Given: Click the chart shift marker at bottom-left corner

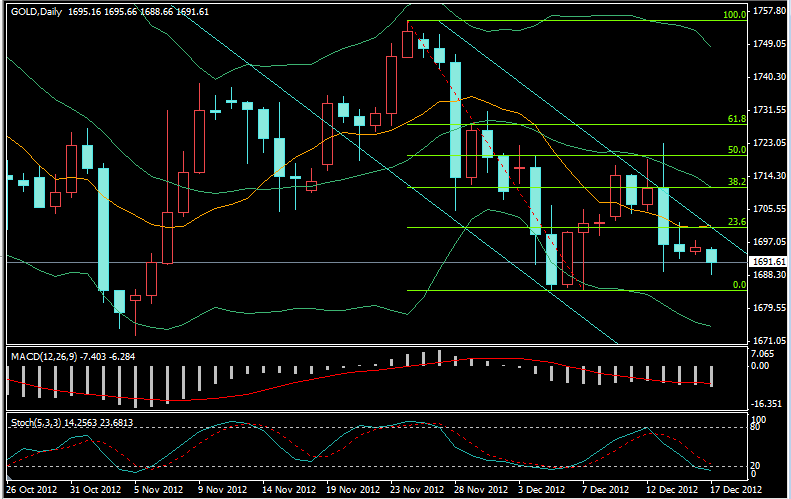Looking at the screenshot, I should pyautogui.click(x=9, y=477).
